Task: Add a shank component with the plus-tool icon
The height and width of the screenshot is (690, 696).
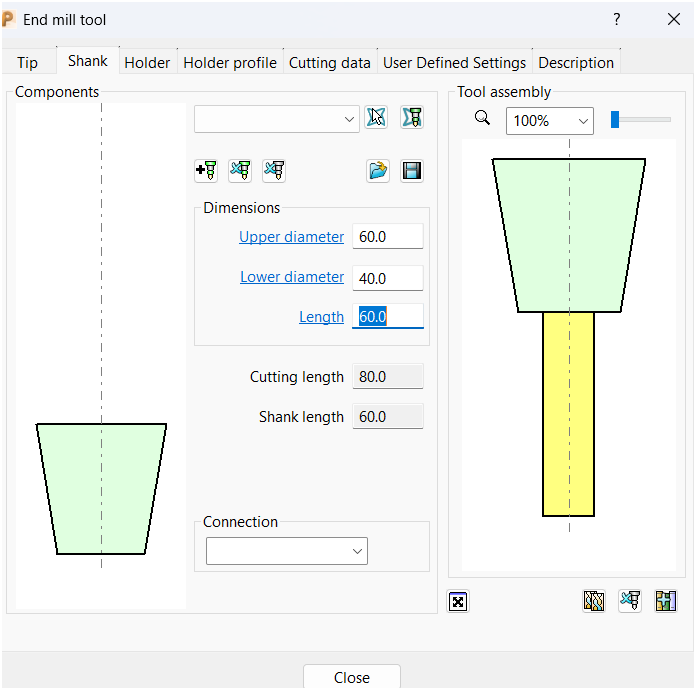Action: coord(206,171)
